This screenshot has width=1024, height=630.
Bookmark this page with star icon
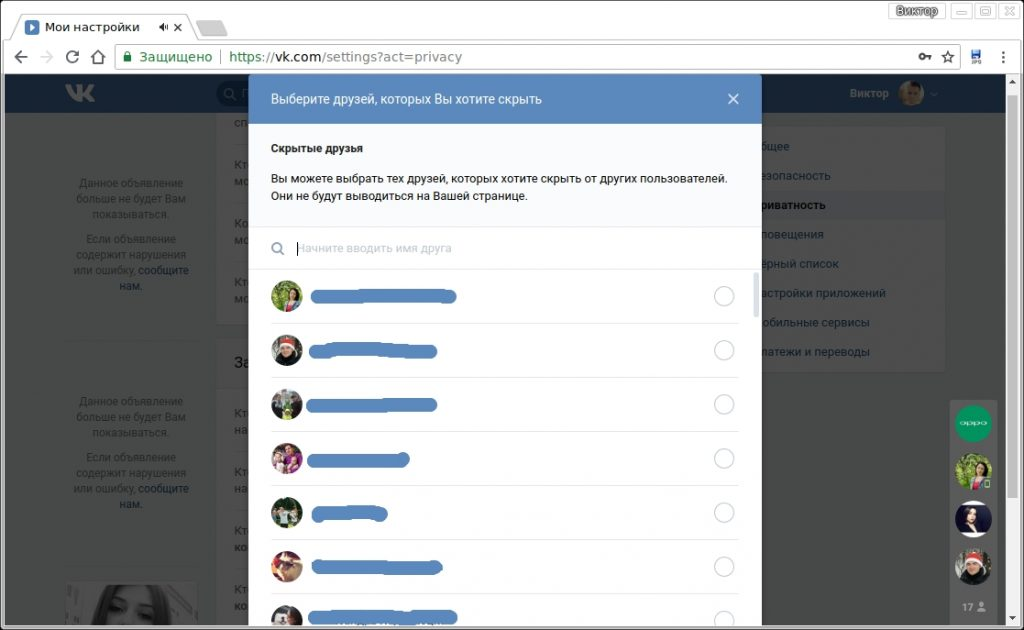point(948,57)
